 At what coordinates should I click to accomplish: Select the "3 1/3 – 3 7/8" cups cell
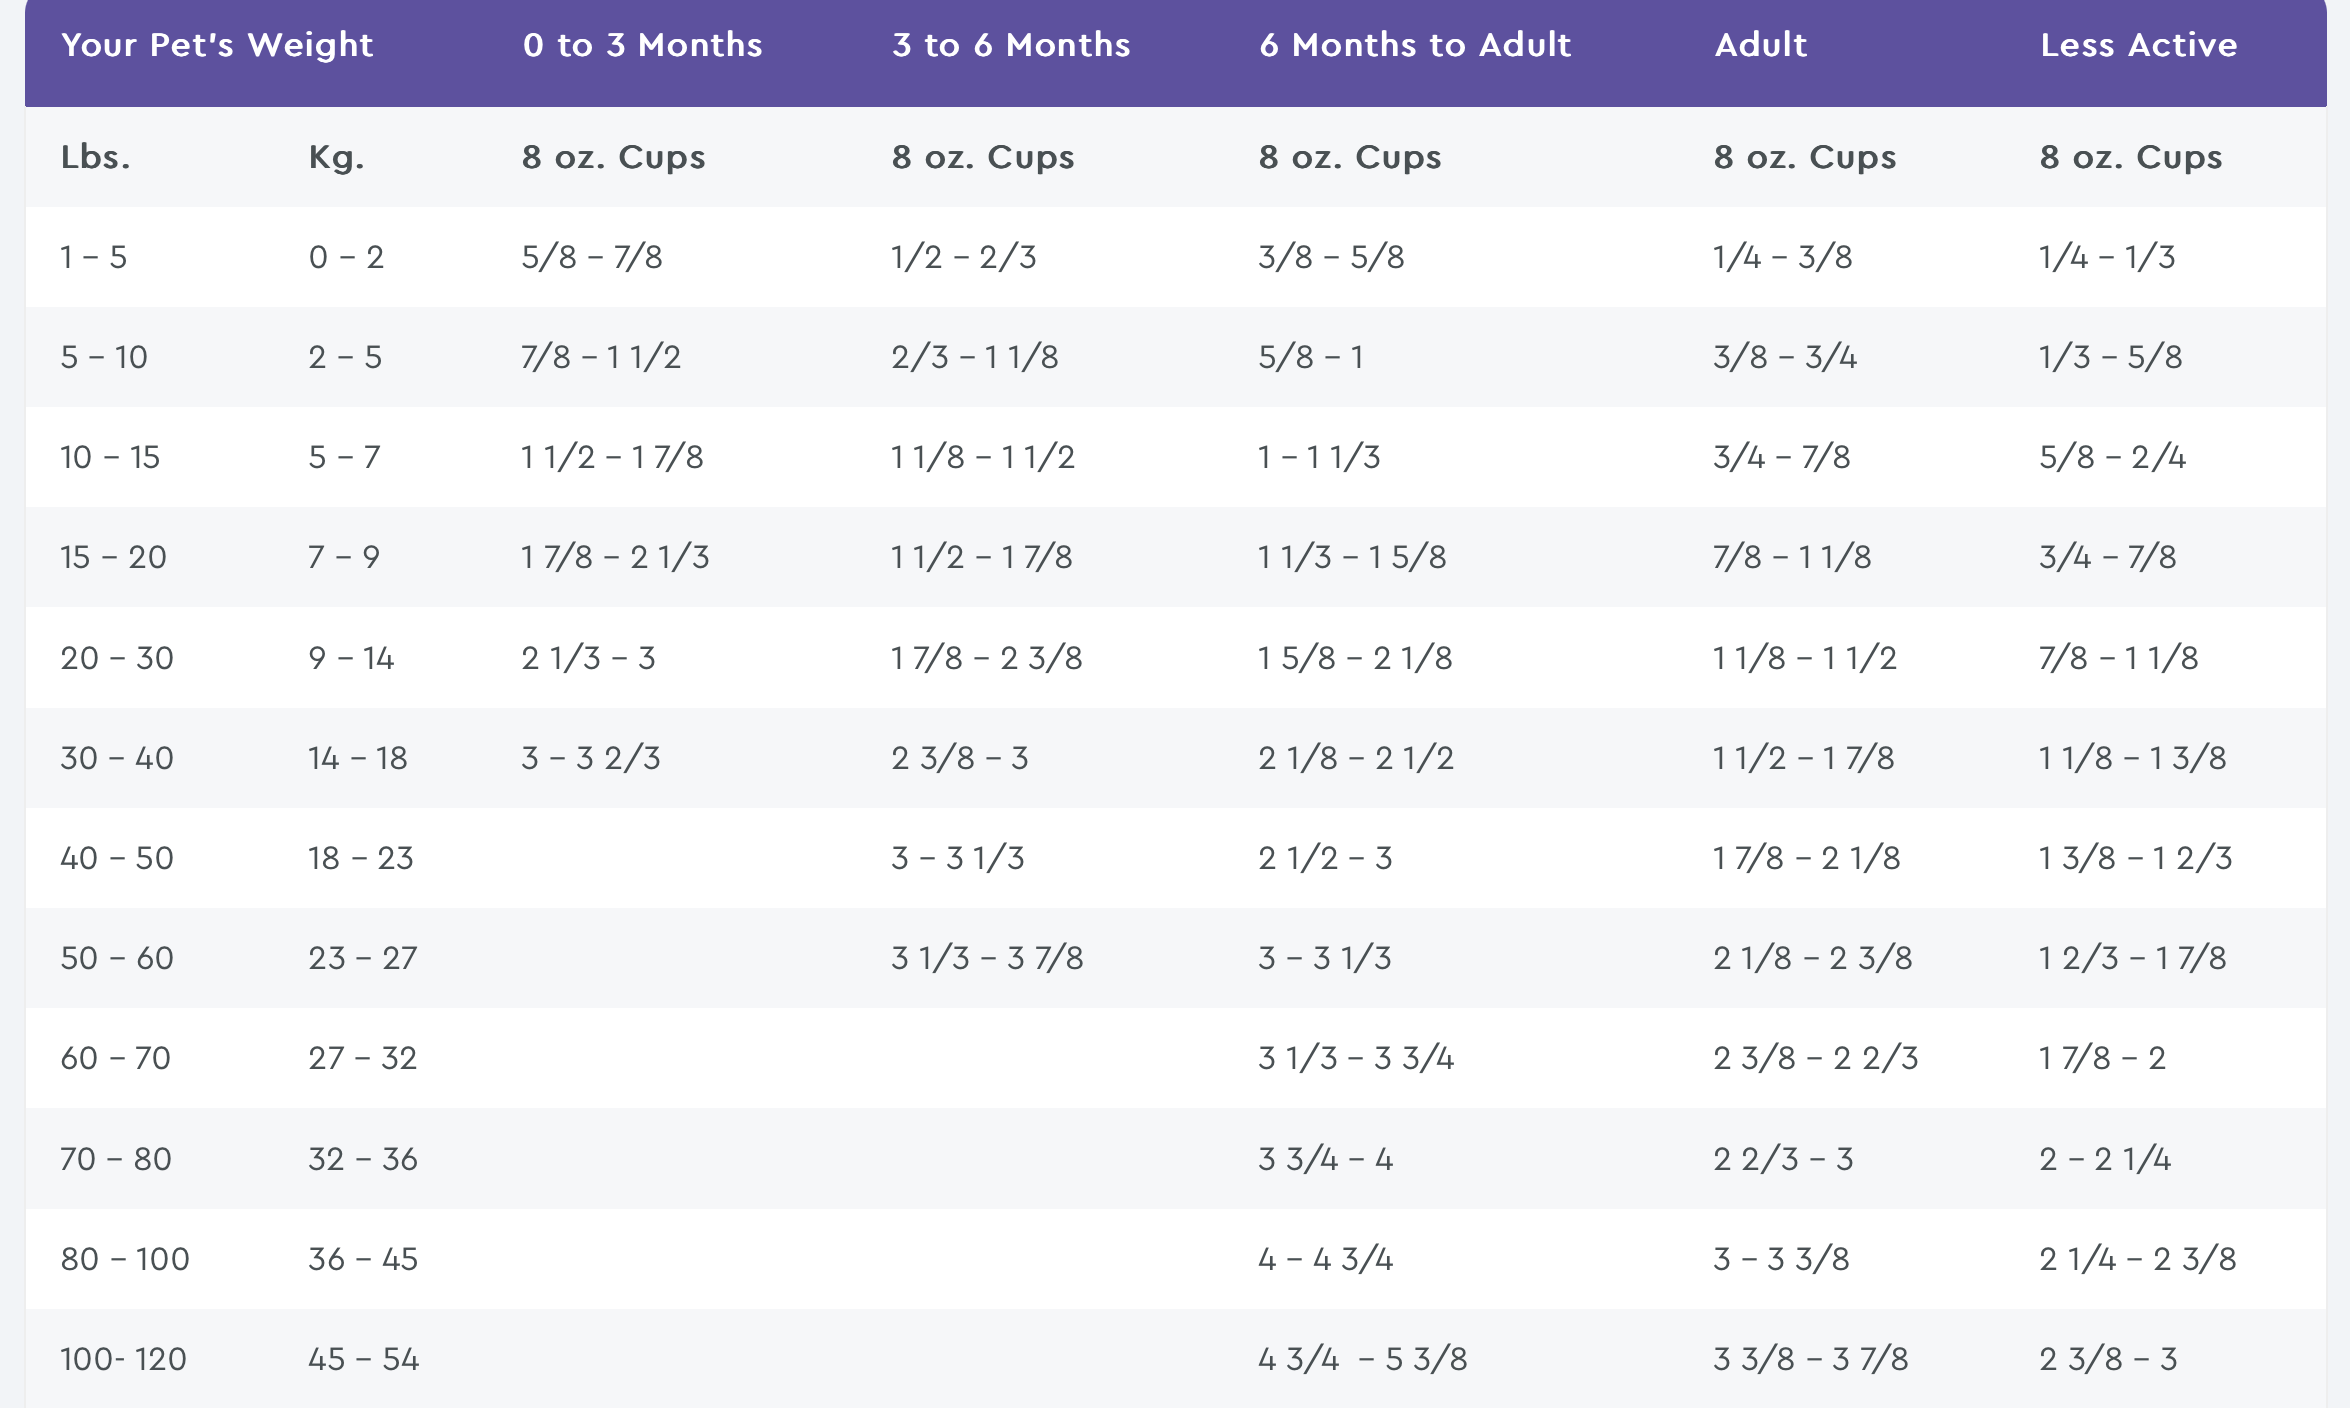point(987,958)
